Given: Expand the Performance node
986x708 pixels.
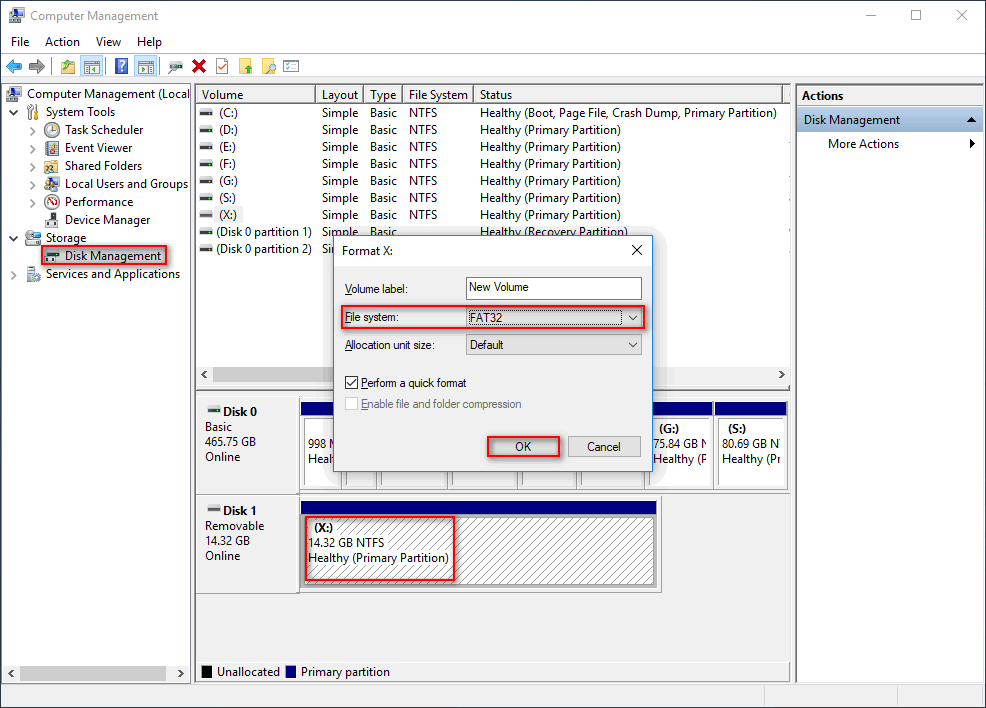Looking at the screenshot, I should click(x=33, y=203).
